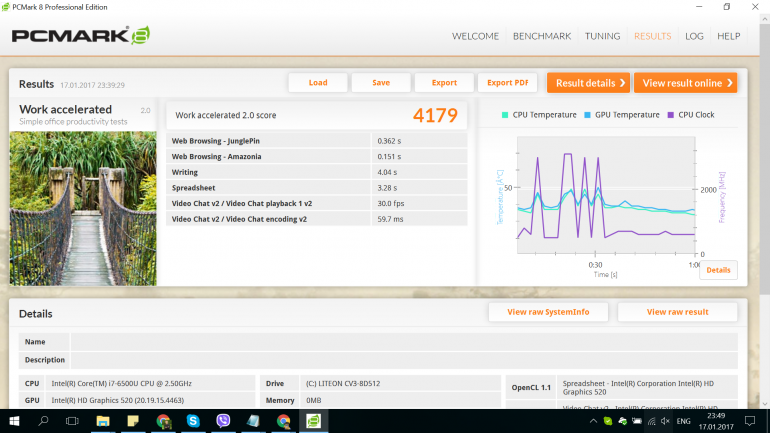Select Video Chat playback 1 v2 row
Image resolution: width=770 pixels, height=433 pixels.
point(317,204)
